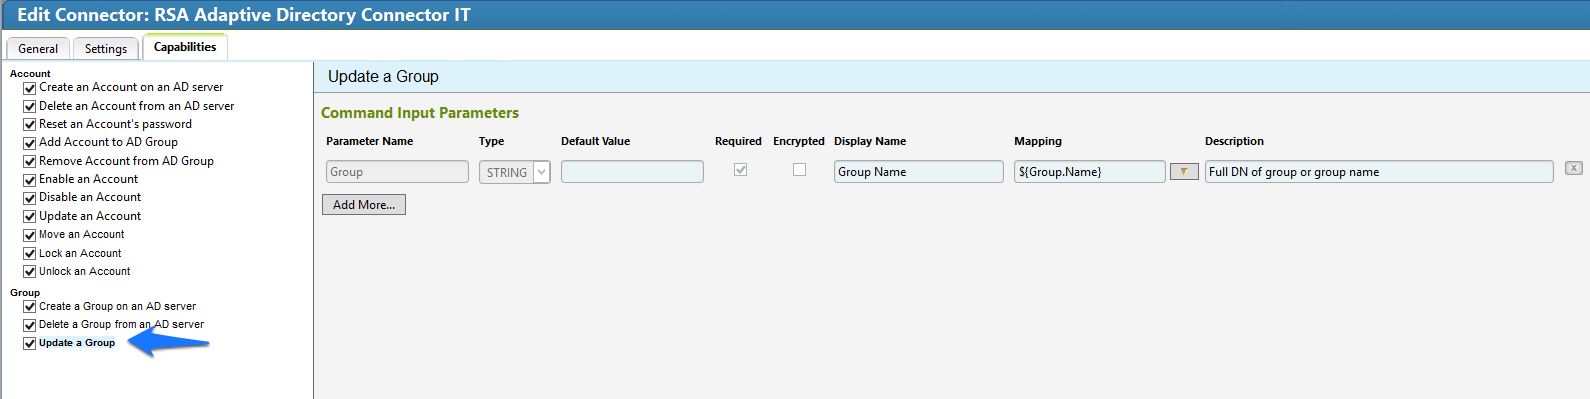Image resolution: width=1590 pixels, height=399 pixels.
Task: Click the Default Value field
Action: 632,172
